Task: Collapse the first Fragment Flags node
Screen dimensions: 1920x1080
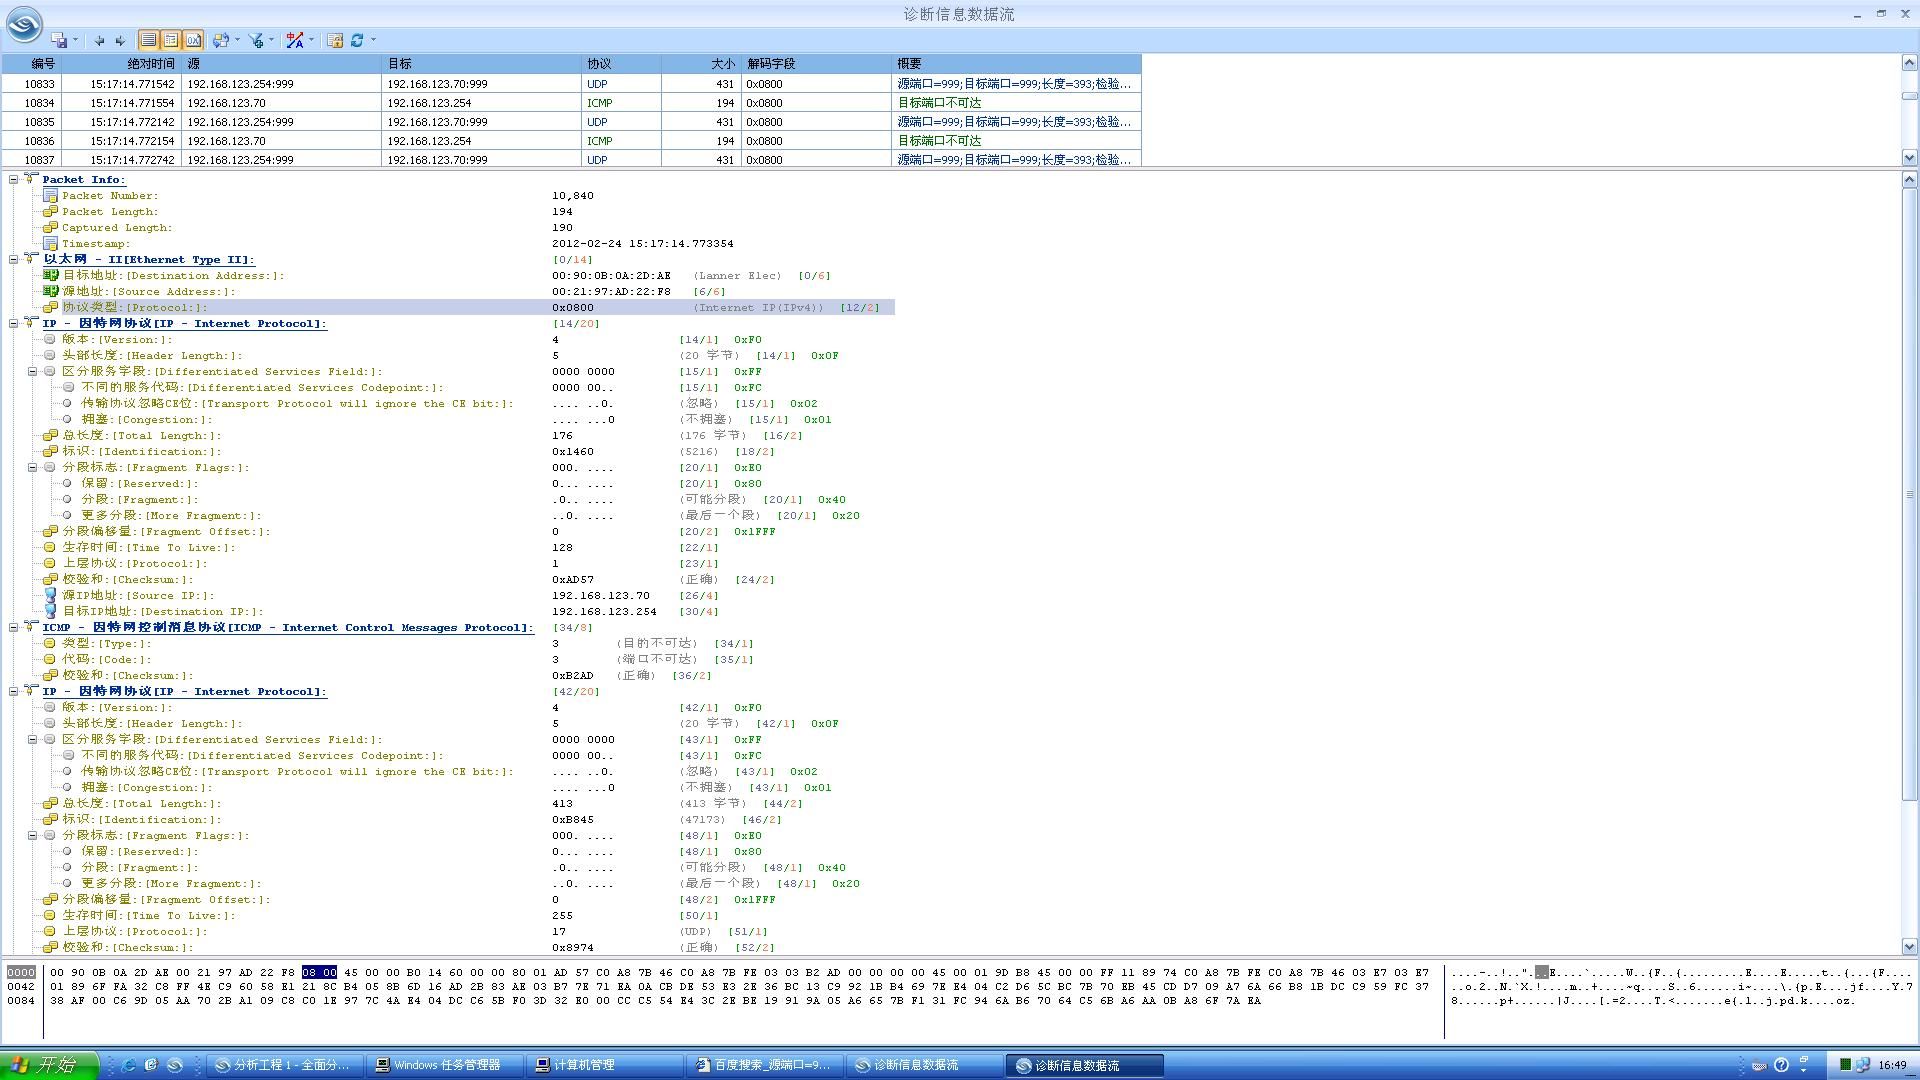Action: click(32, 467)
